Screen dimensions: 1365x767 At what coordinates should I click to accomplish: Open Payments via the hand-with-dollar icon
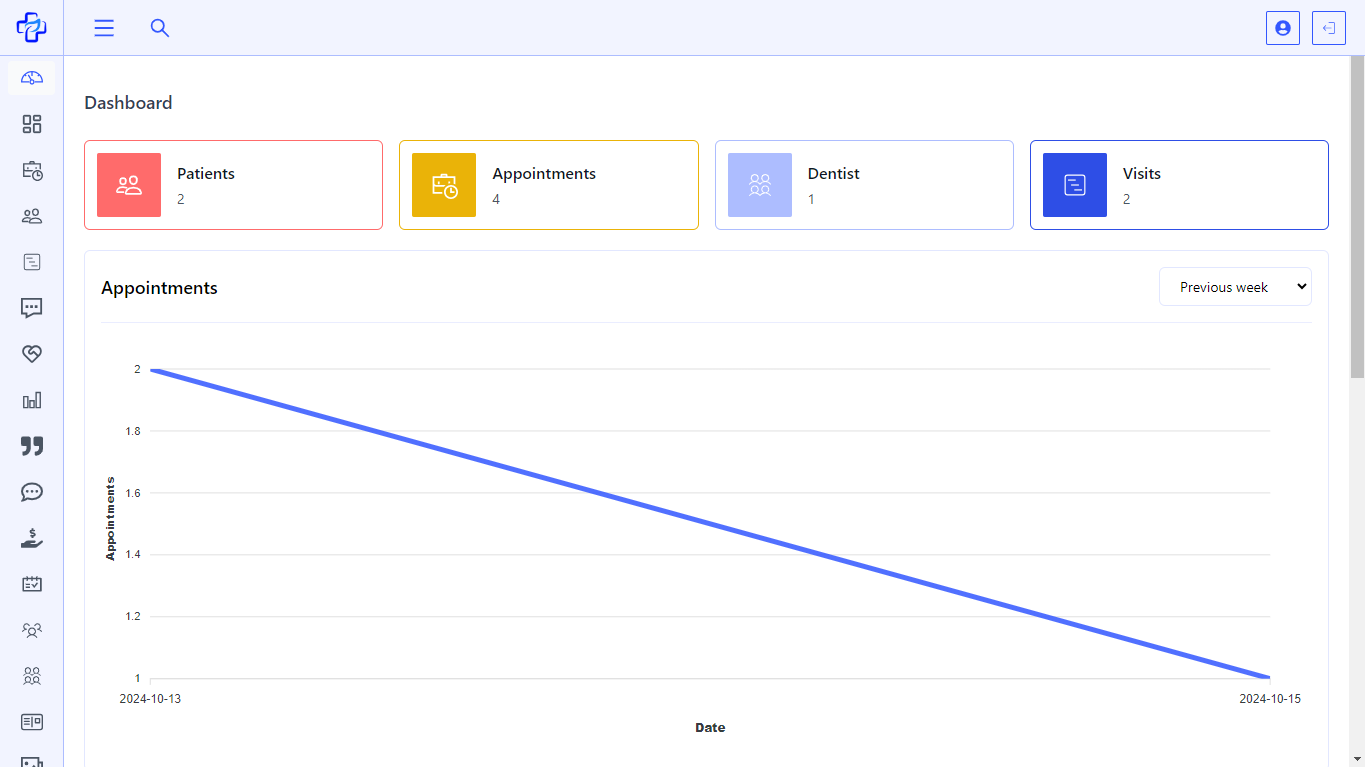click(x=31, y=538)
